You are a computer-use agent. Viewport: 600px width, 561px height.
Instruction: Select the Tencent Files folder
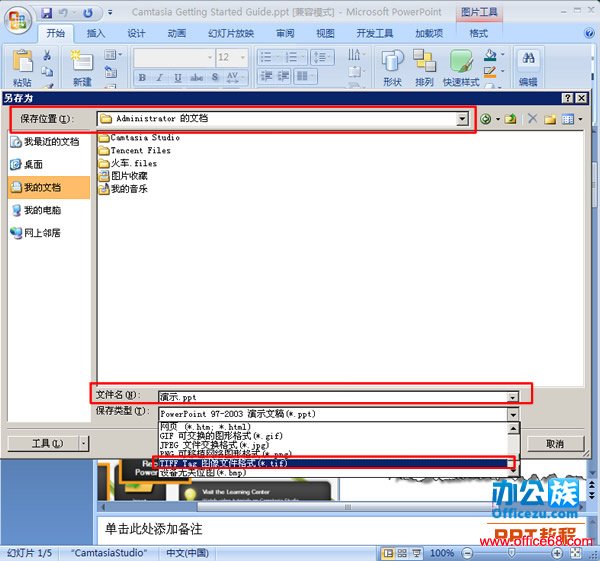(x=135, y=151)
